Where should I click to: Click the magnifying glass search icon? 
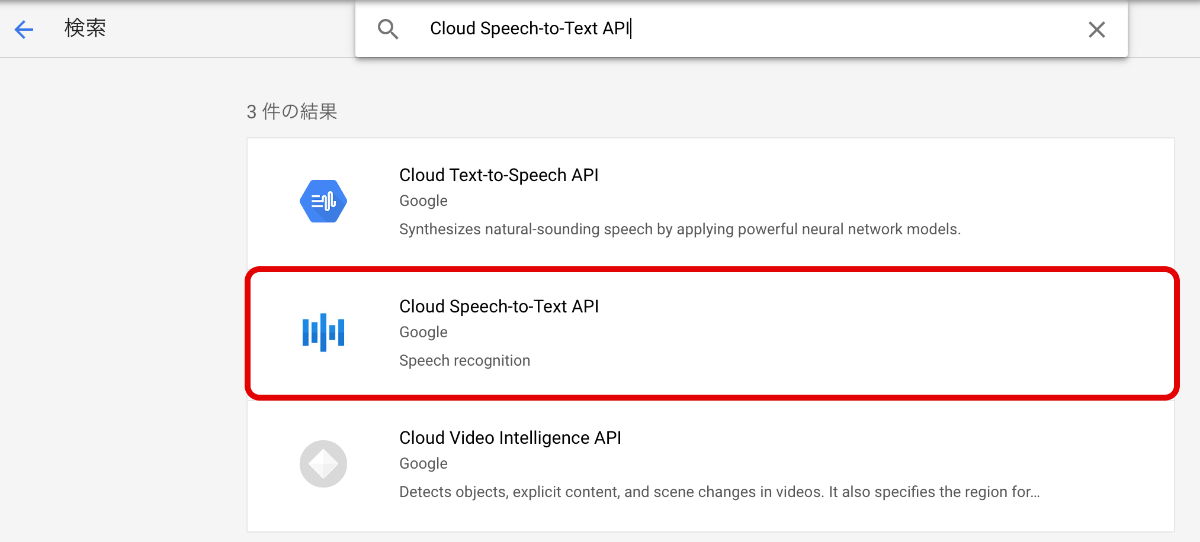pos(388,29)
